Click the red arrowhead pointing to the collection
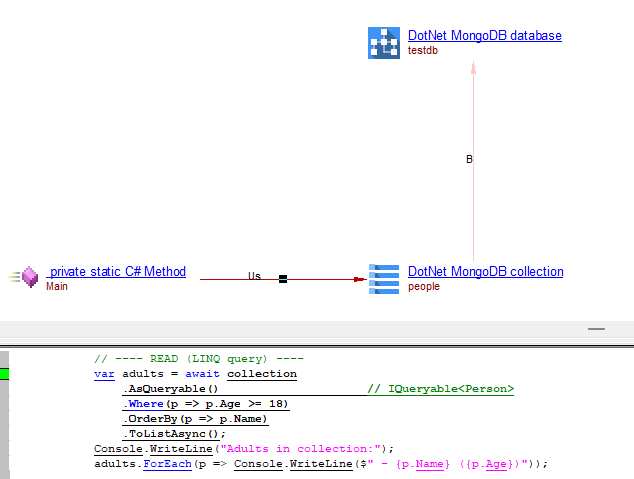634x479 pixels. pos(360,279)
